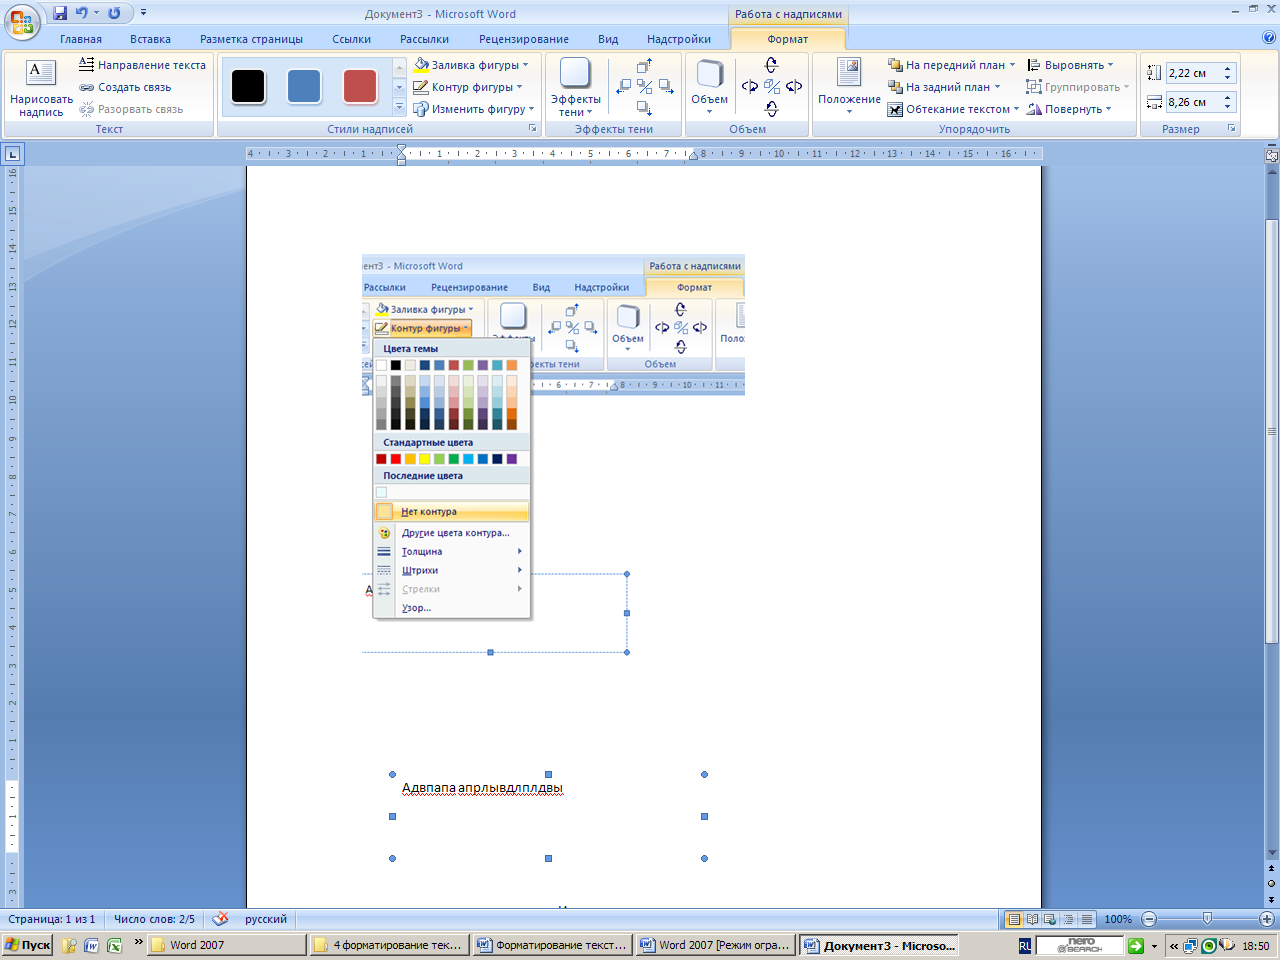Click Создать связь
Screen dimensions: 1280x960
[x=125, y=87]
